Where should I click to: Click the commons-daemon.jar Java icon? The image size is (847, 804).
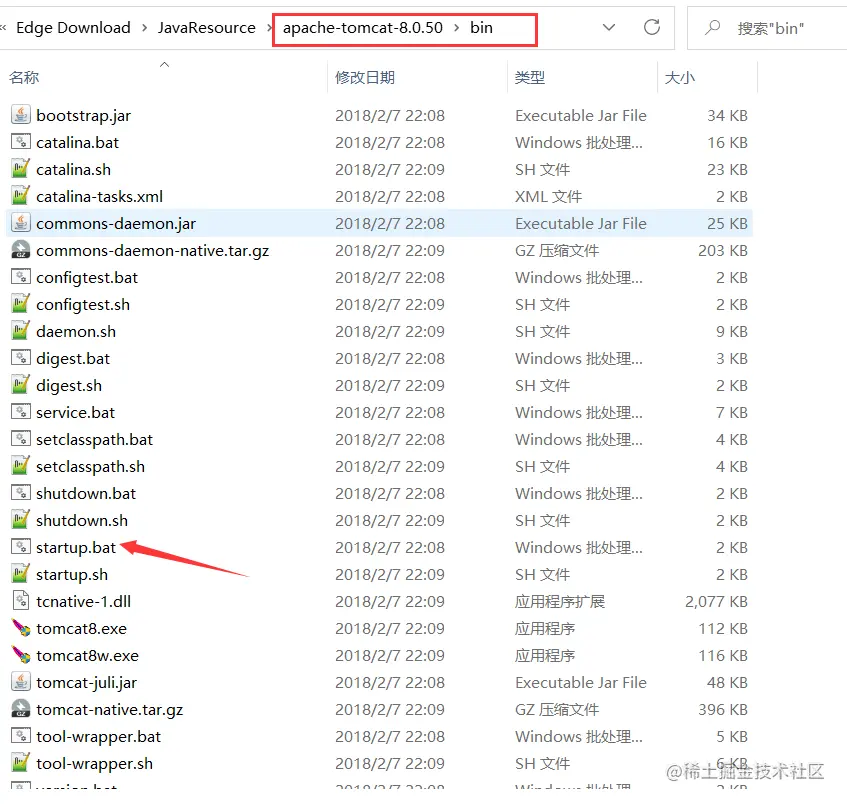point(21,223)
